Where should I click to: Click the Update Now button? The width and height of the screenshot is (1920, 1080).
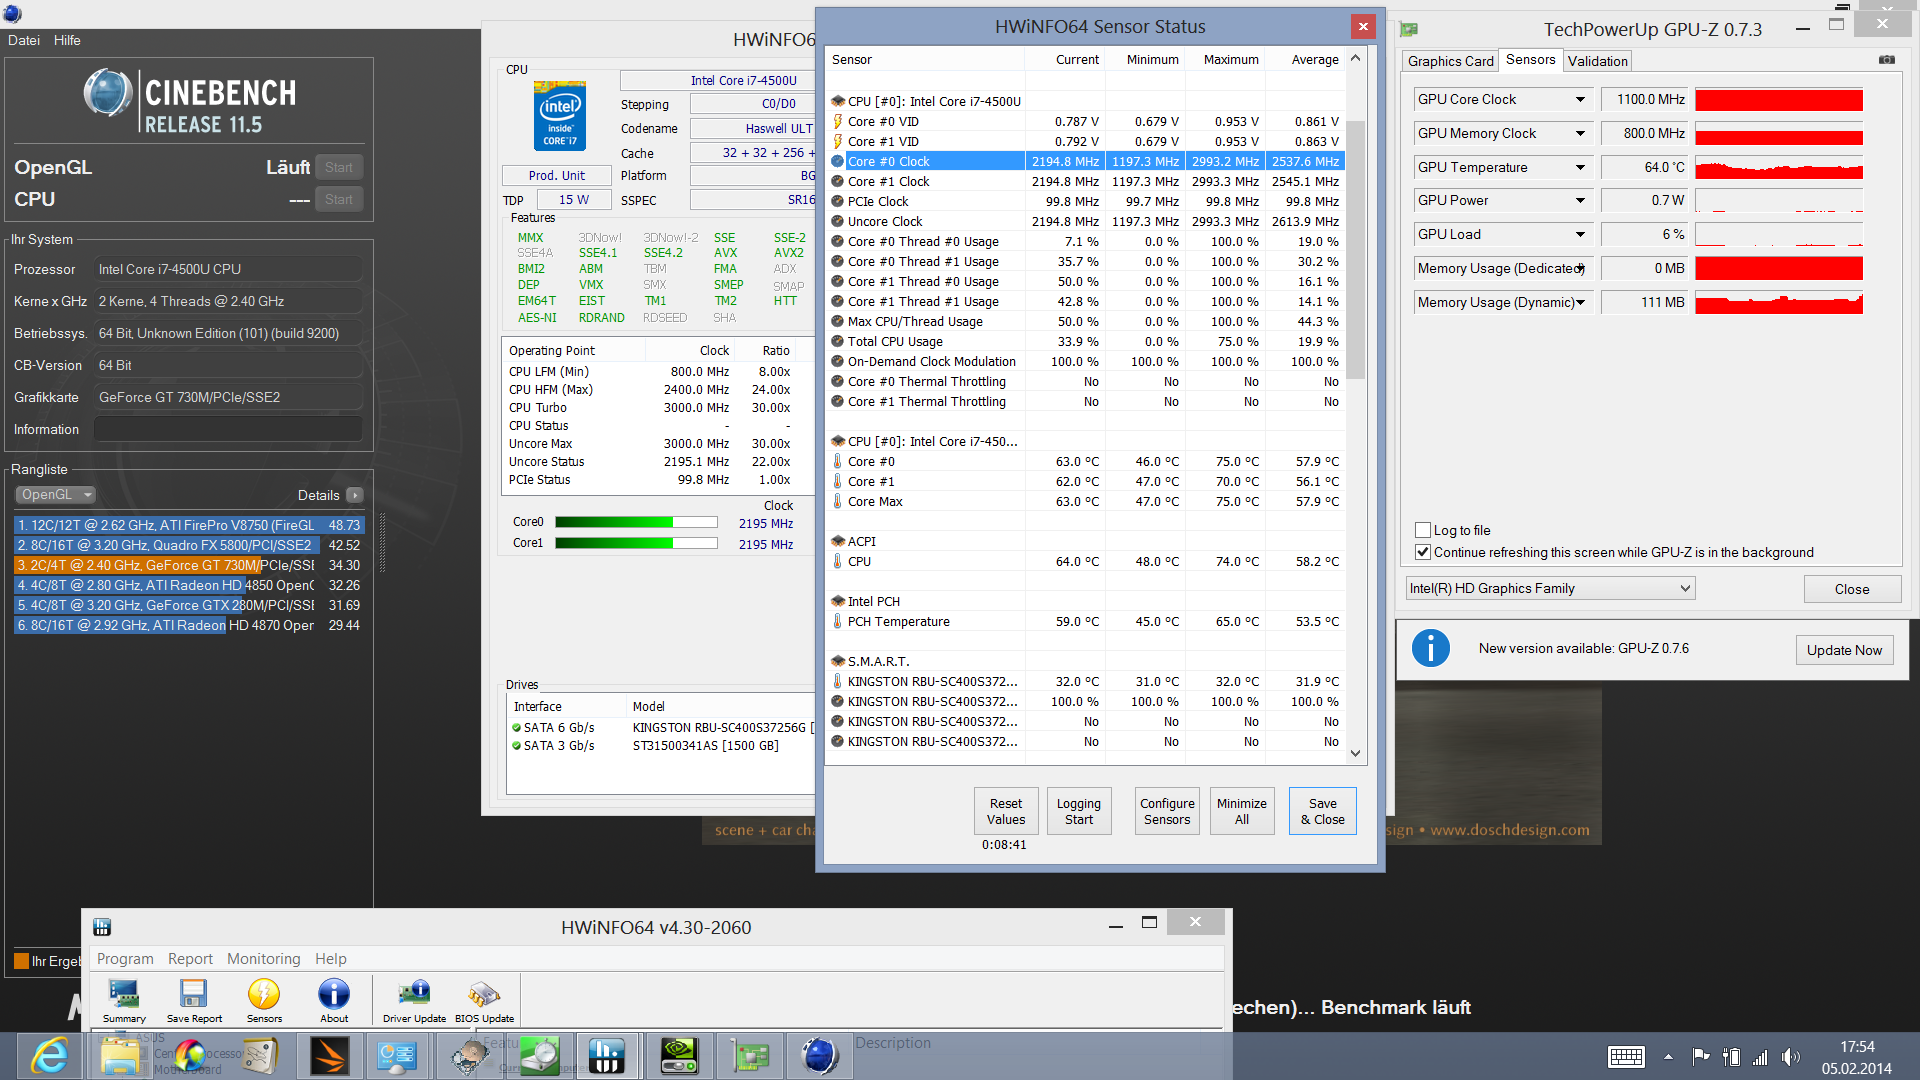tap(1843, 650)
